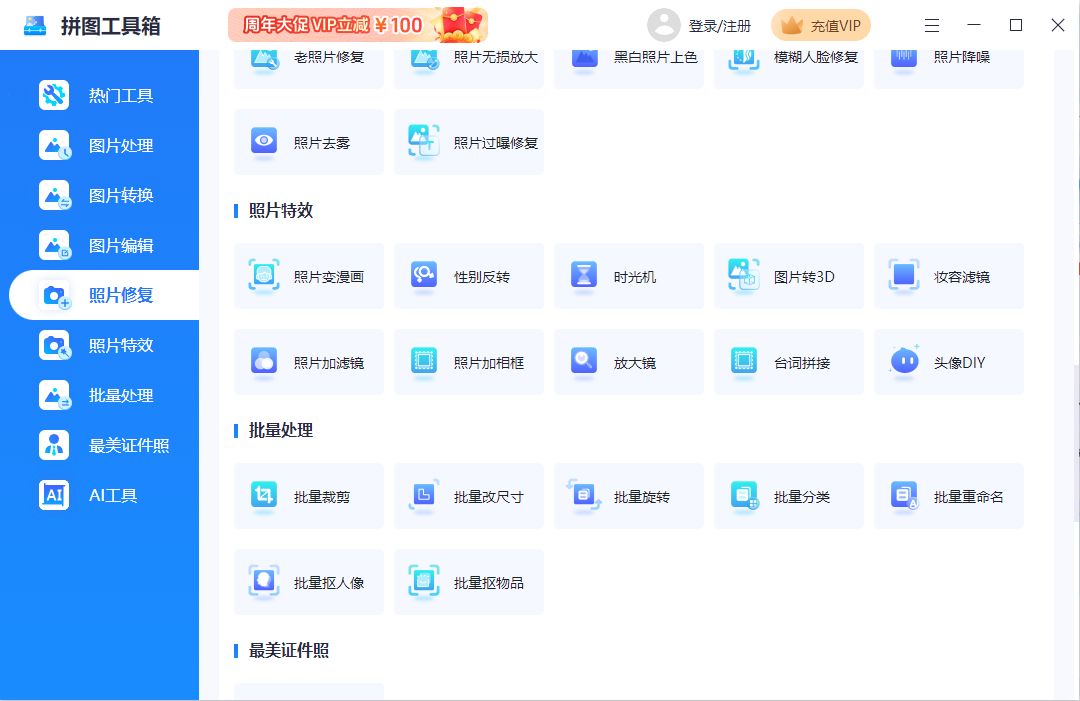This screenshot has height=701, width=1080.
Task: Open the 照片过曝修复 tool icon
Action: [424, 142]
